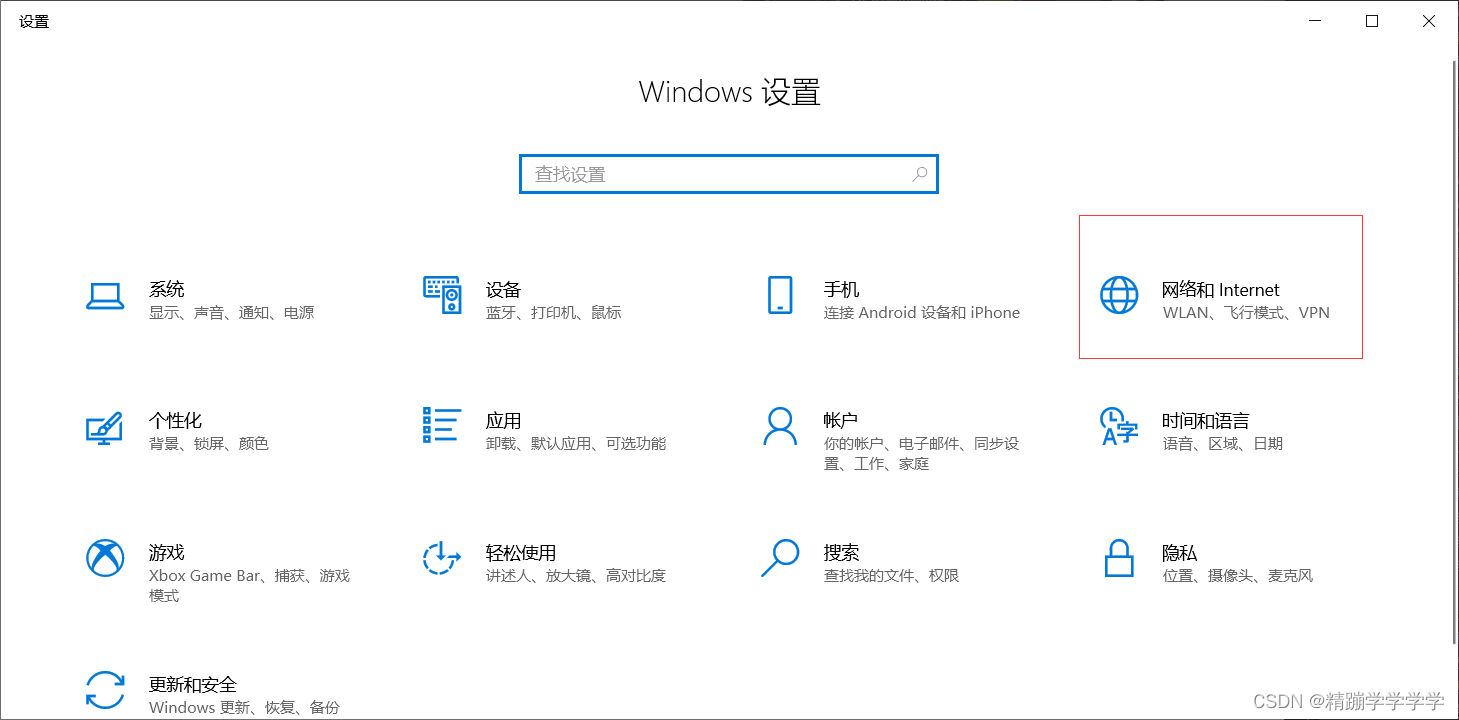The width and height of the screenshot is (1459, 720).
Task: Click the 讲述人、放大镜、高对比度 description
Action: click(576, 576)
